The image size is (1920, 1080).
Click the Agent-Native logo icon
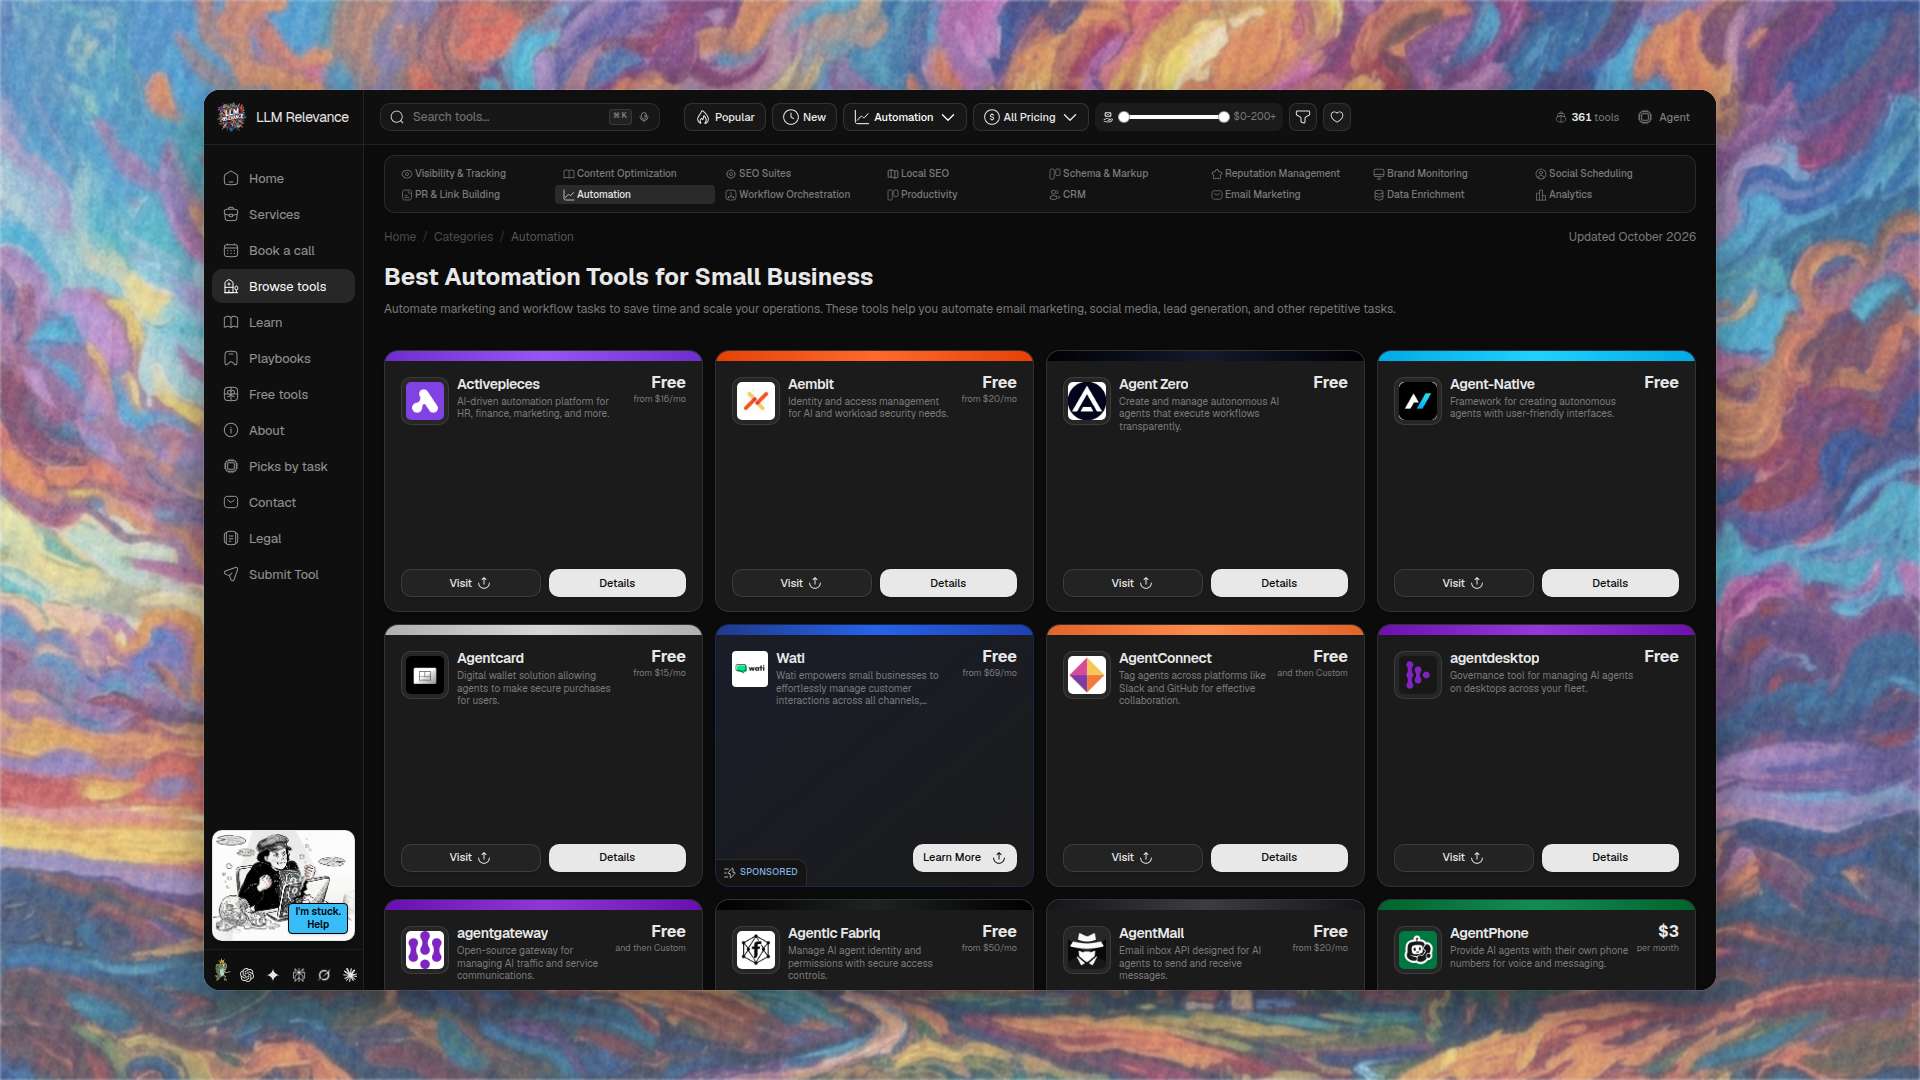[x=1418, y=401]
